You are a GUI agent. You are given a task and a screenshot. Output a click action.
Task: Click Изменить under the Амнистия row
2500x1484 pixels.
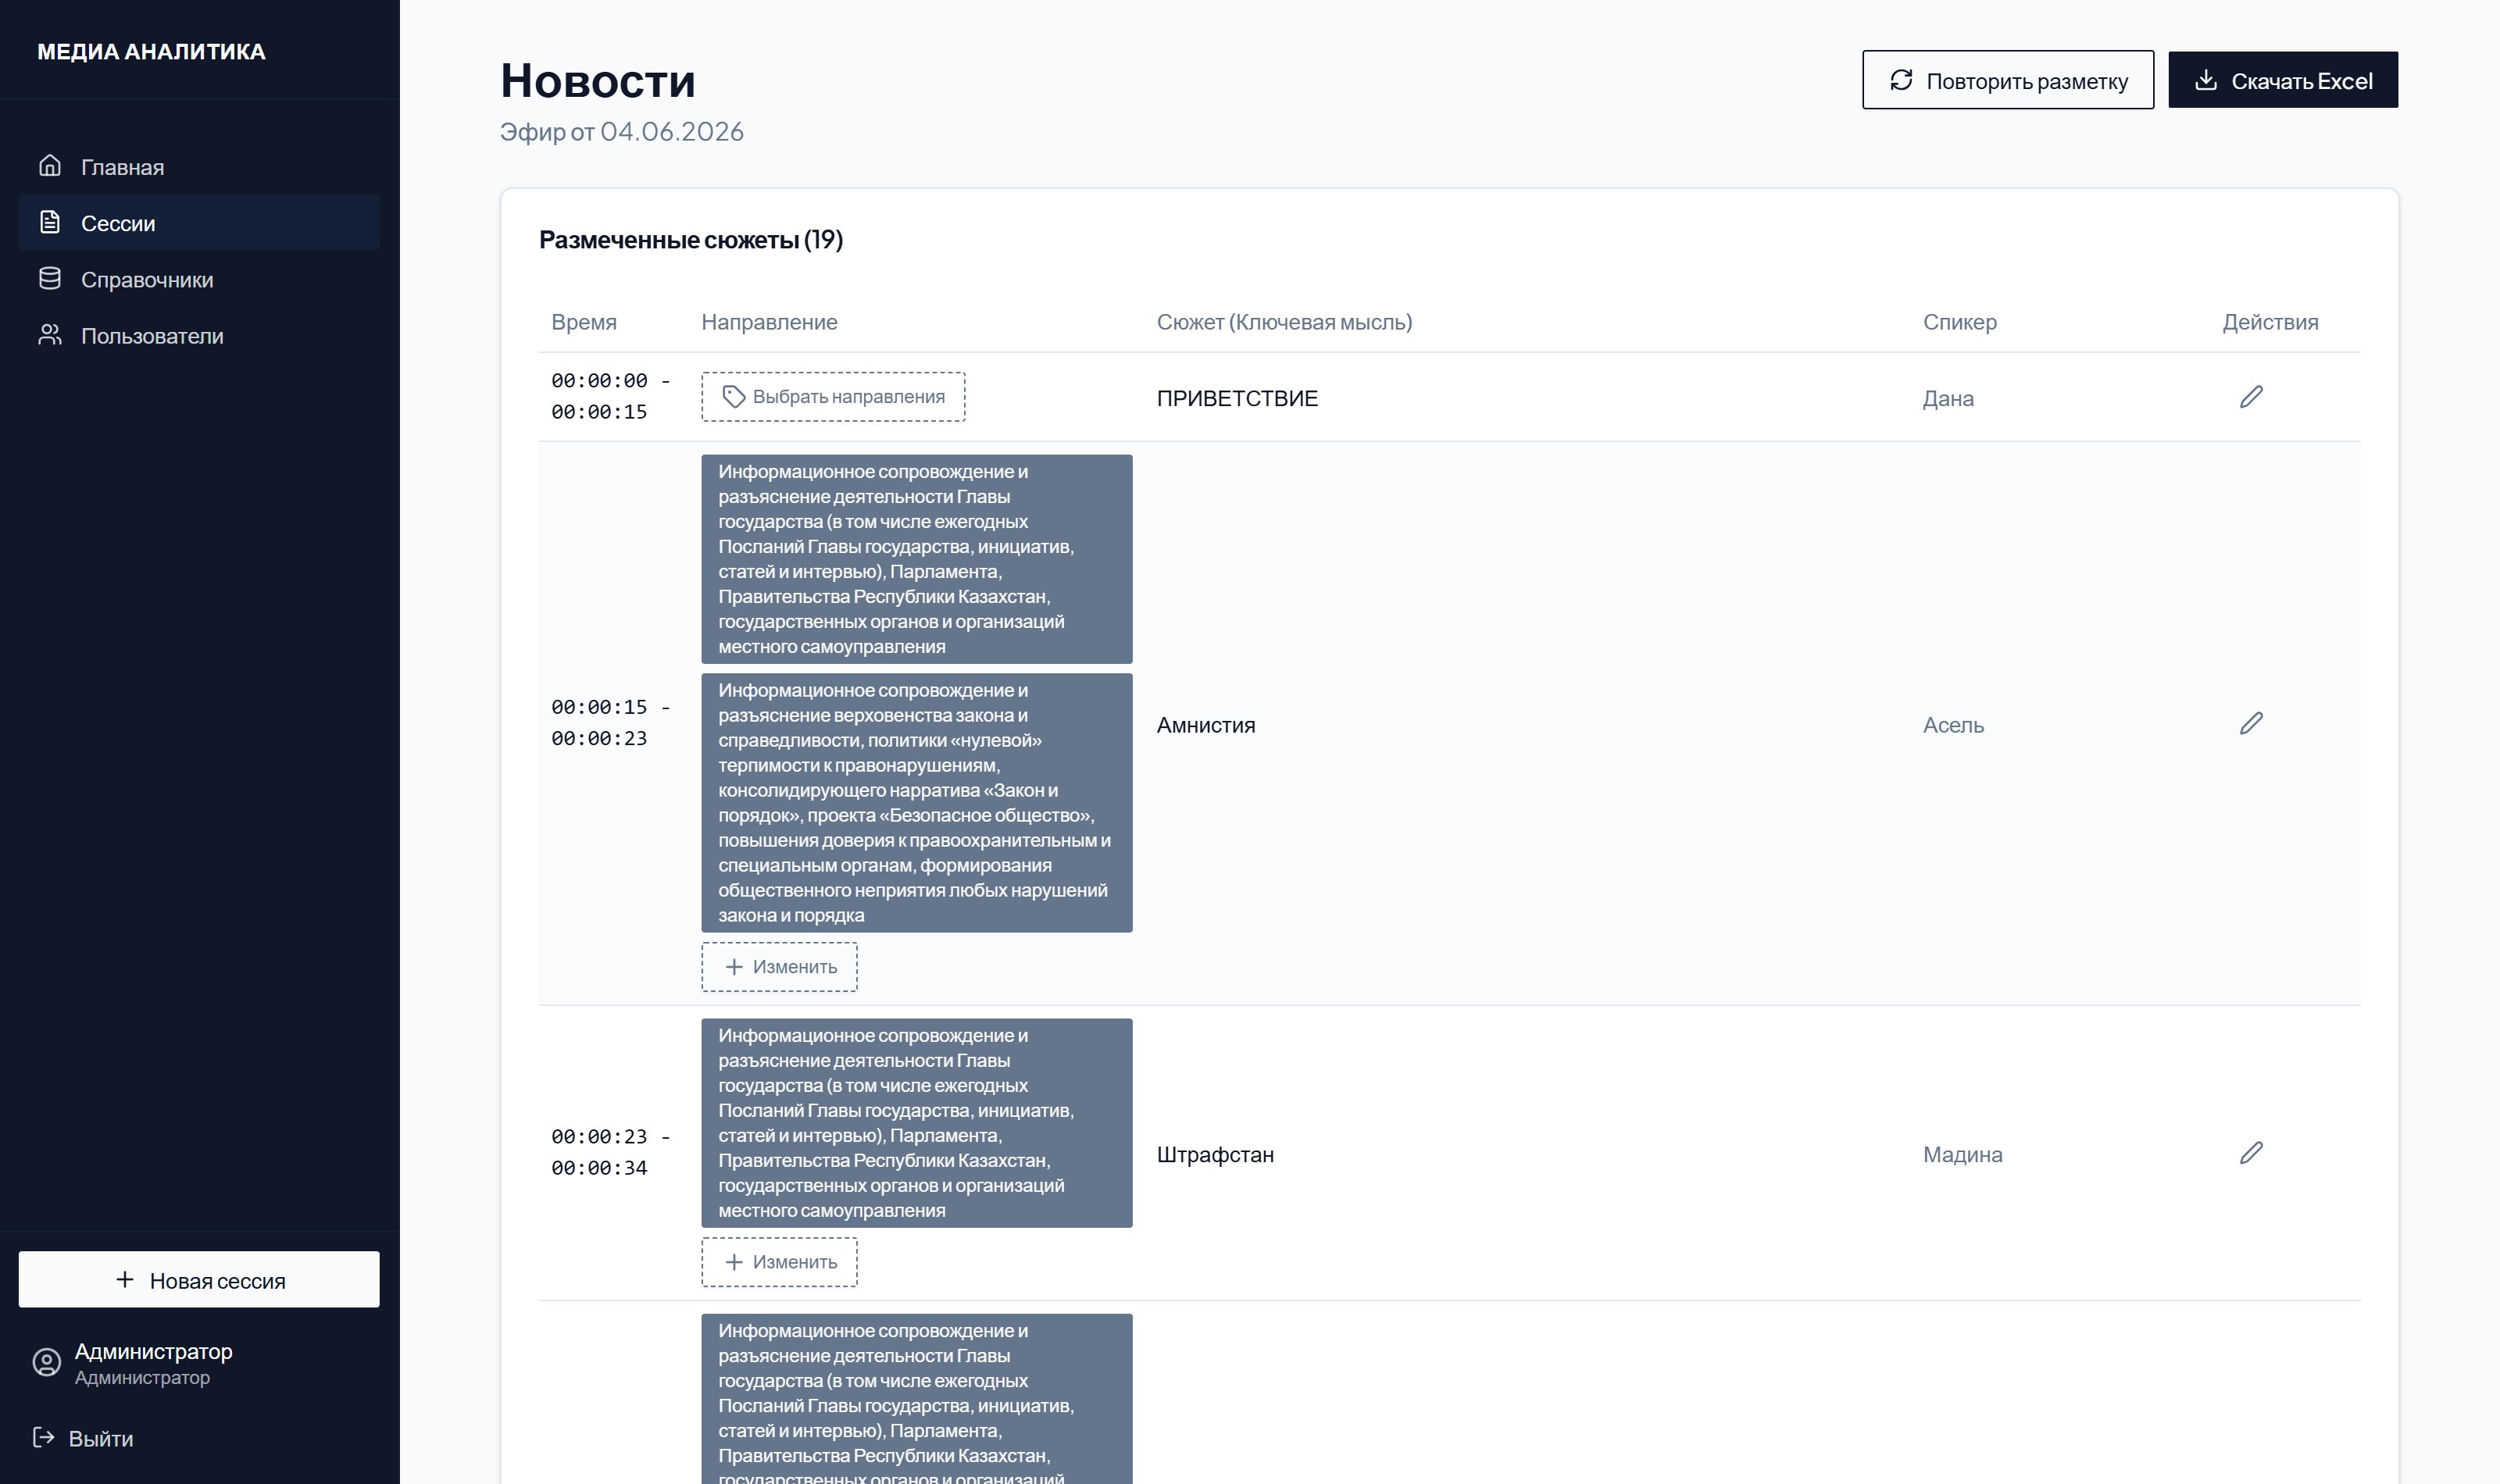[779, 967]
